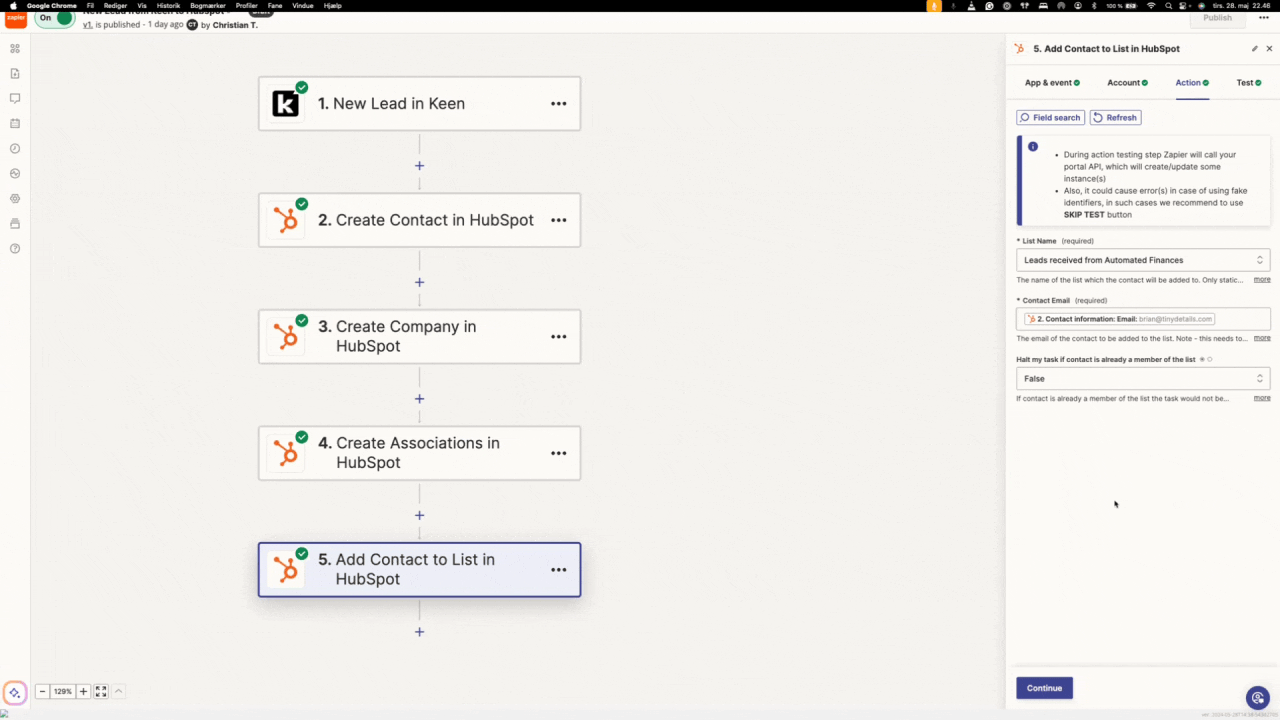Image resolution: width=1280 pixels, height=720 pixels.
Task: Click the HubSpot icon on step 4
Action: (286, 453)
